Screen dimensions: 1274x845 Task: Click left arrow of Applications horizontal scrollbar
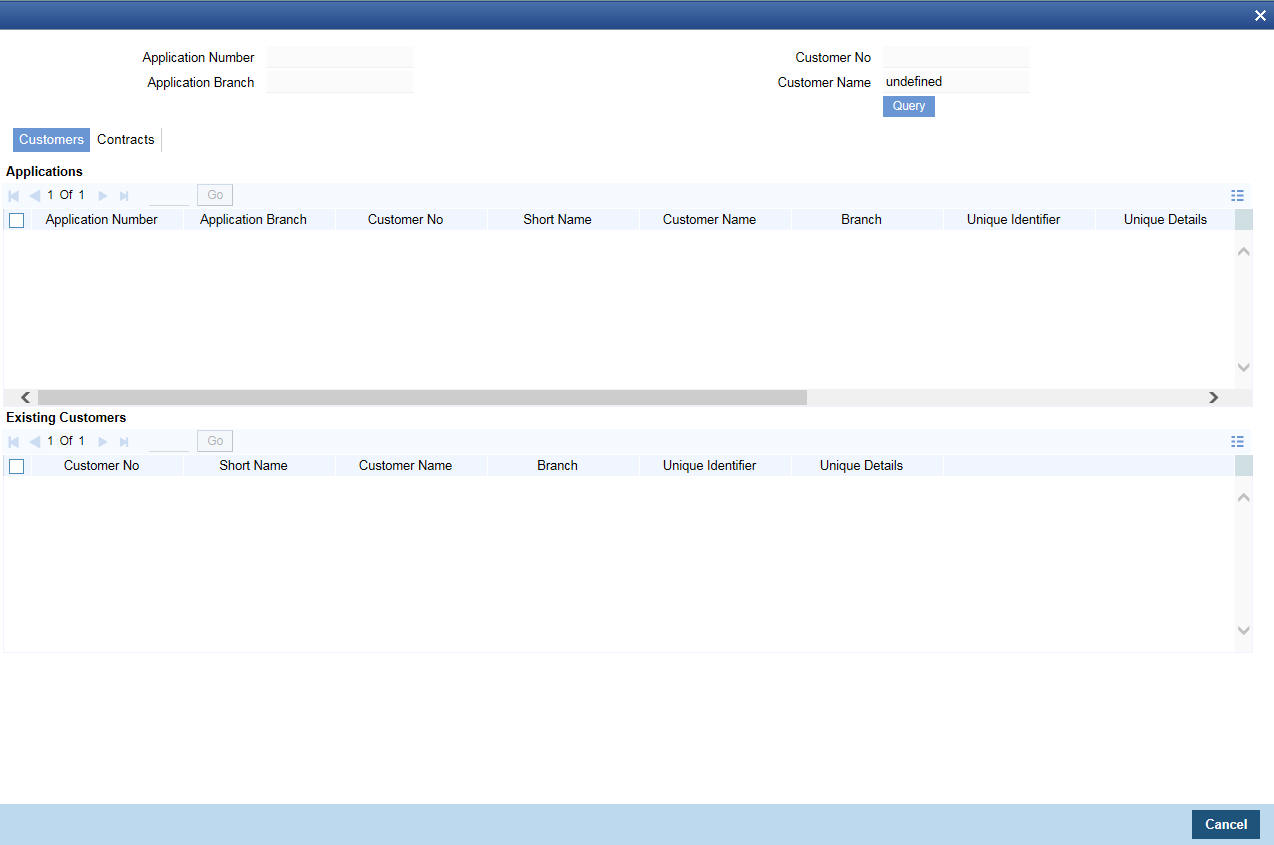click(x=26, y=397)
